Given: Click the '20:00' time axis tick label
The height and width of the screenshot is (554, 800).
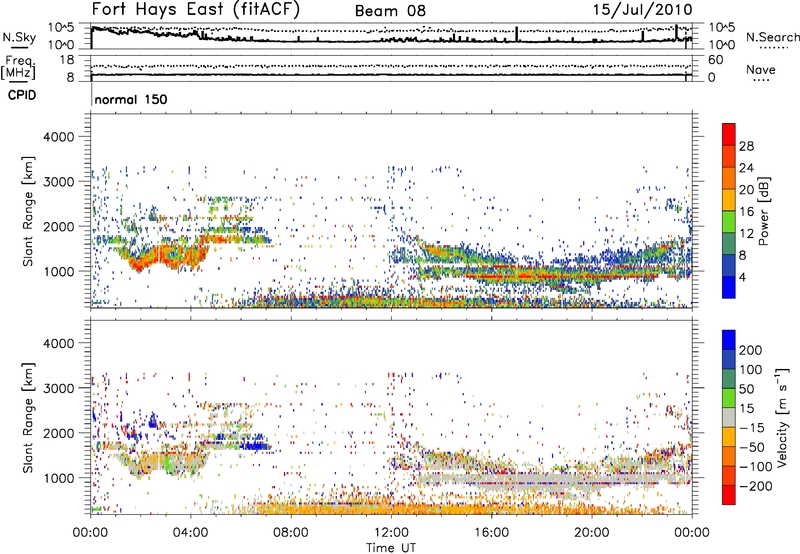Looking at the screenshot, I should tap(591, 533).
